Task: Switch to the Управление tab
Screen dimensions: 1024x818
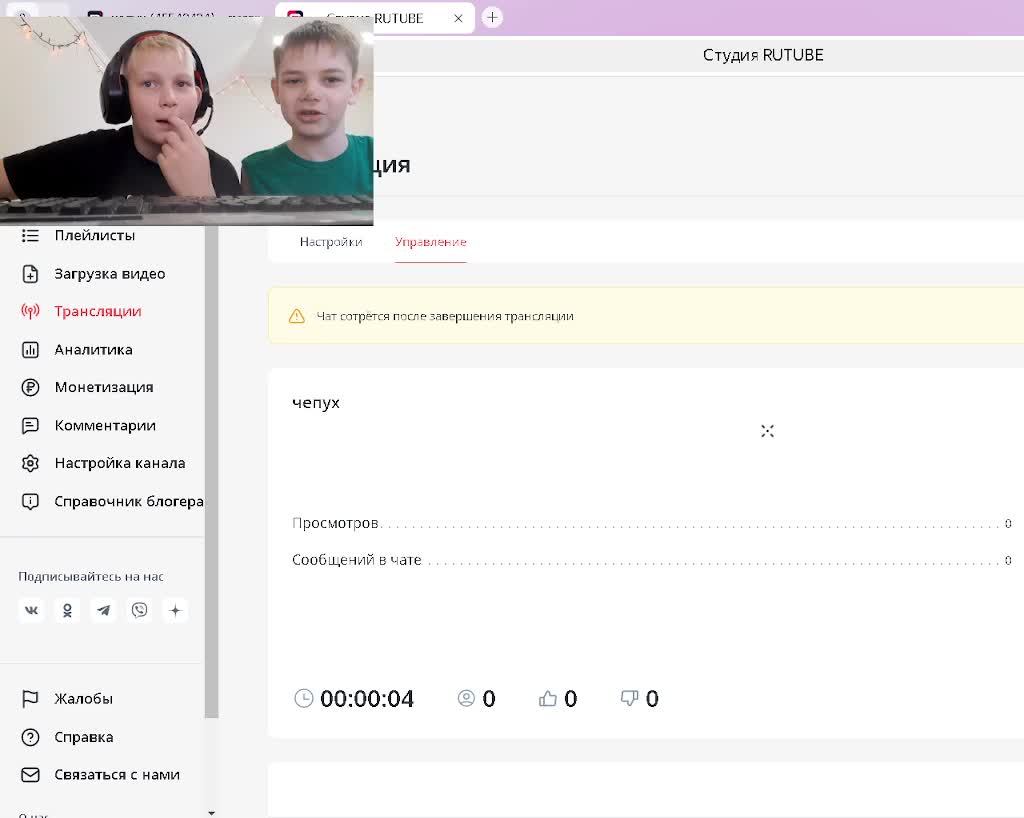Action: coord(430,242)
